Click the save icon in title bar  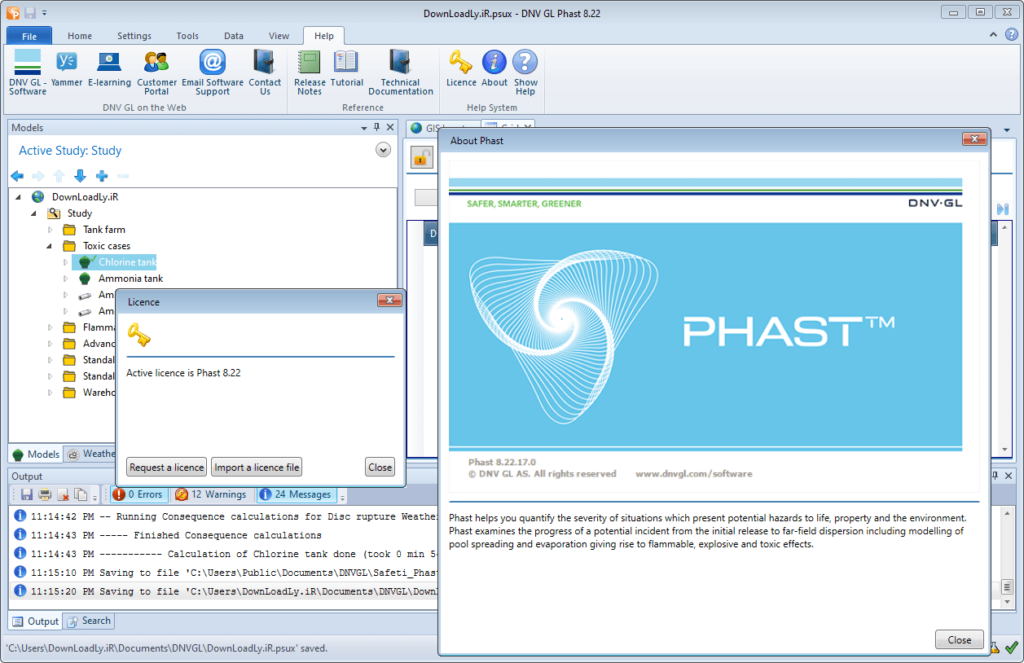pyautogui.click(x=29, y=12)
